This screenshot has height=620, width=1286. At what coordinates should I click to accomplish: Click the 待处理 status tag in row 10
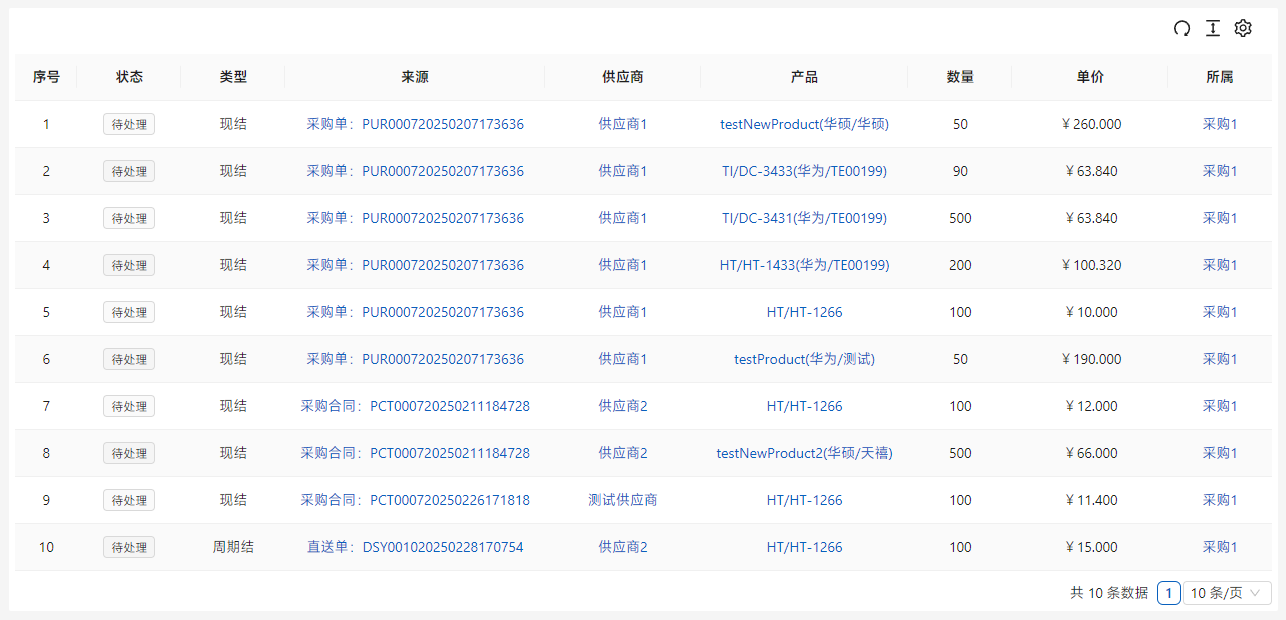tap(129, 548)
